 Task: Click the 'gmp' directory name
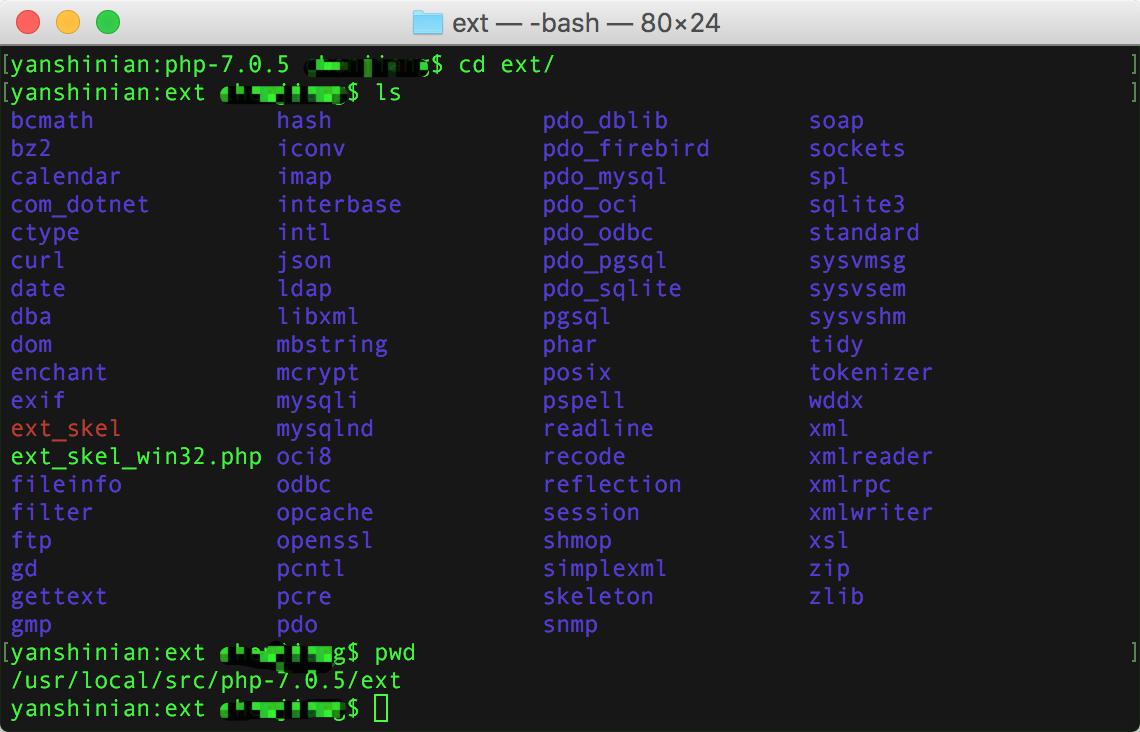[x=31, y=625]
